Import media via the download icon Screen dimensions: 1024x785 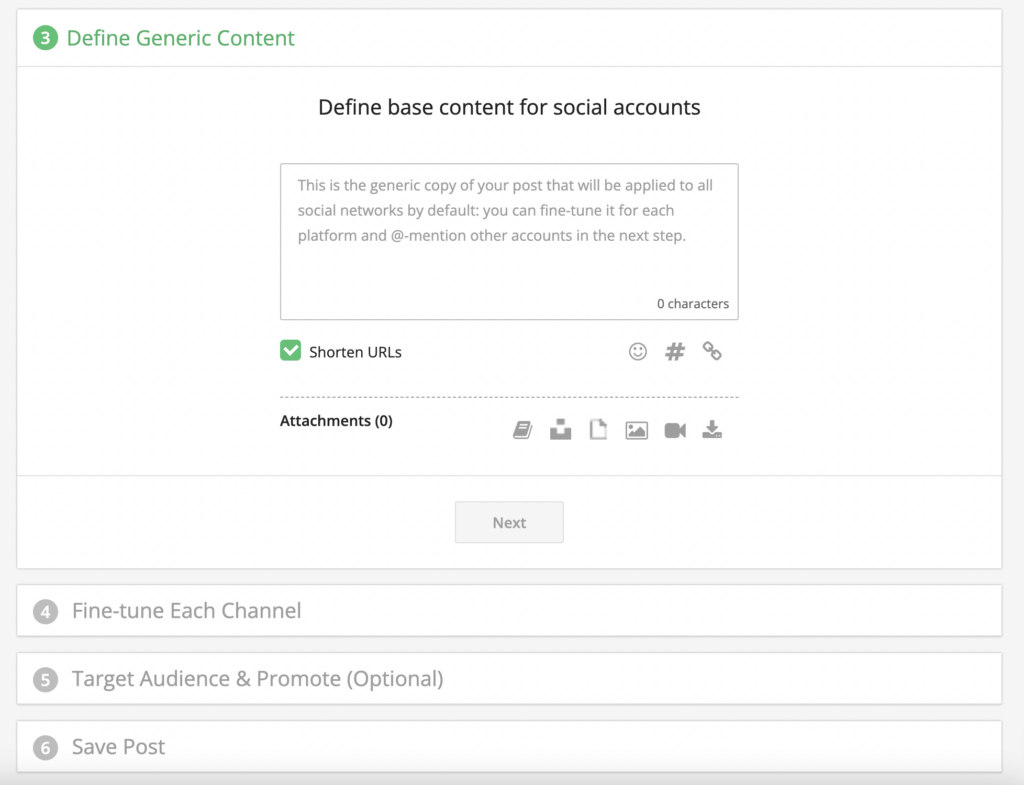[712, 429]
